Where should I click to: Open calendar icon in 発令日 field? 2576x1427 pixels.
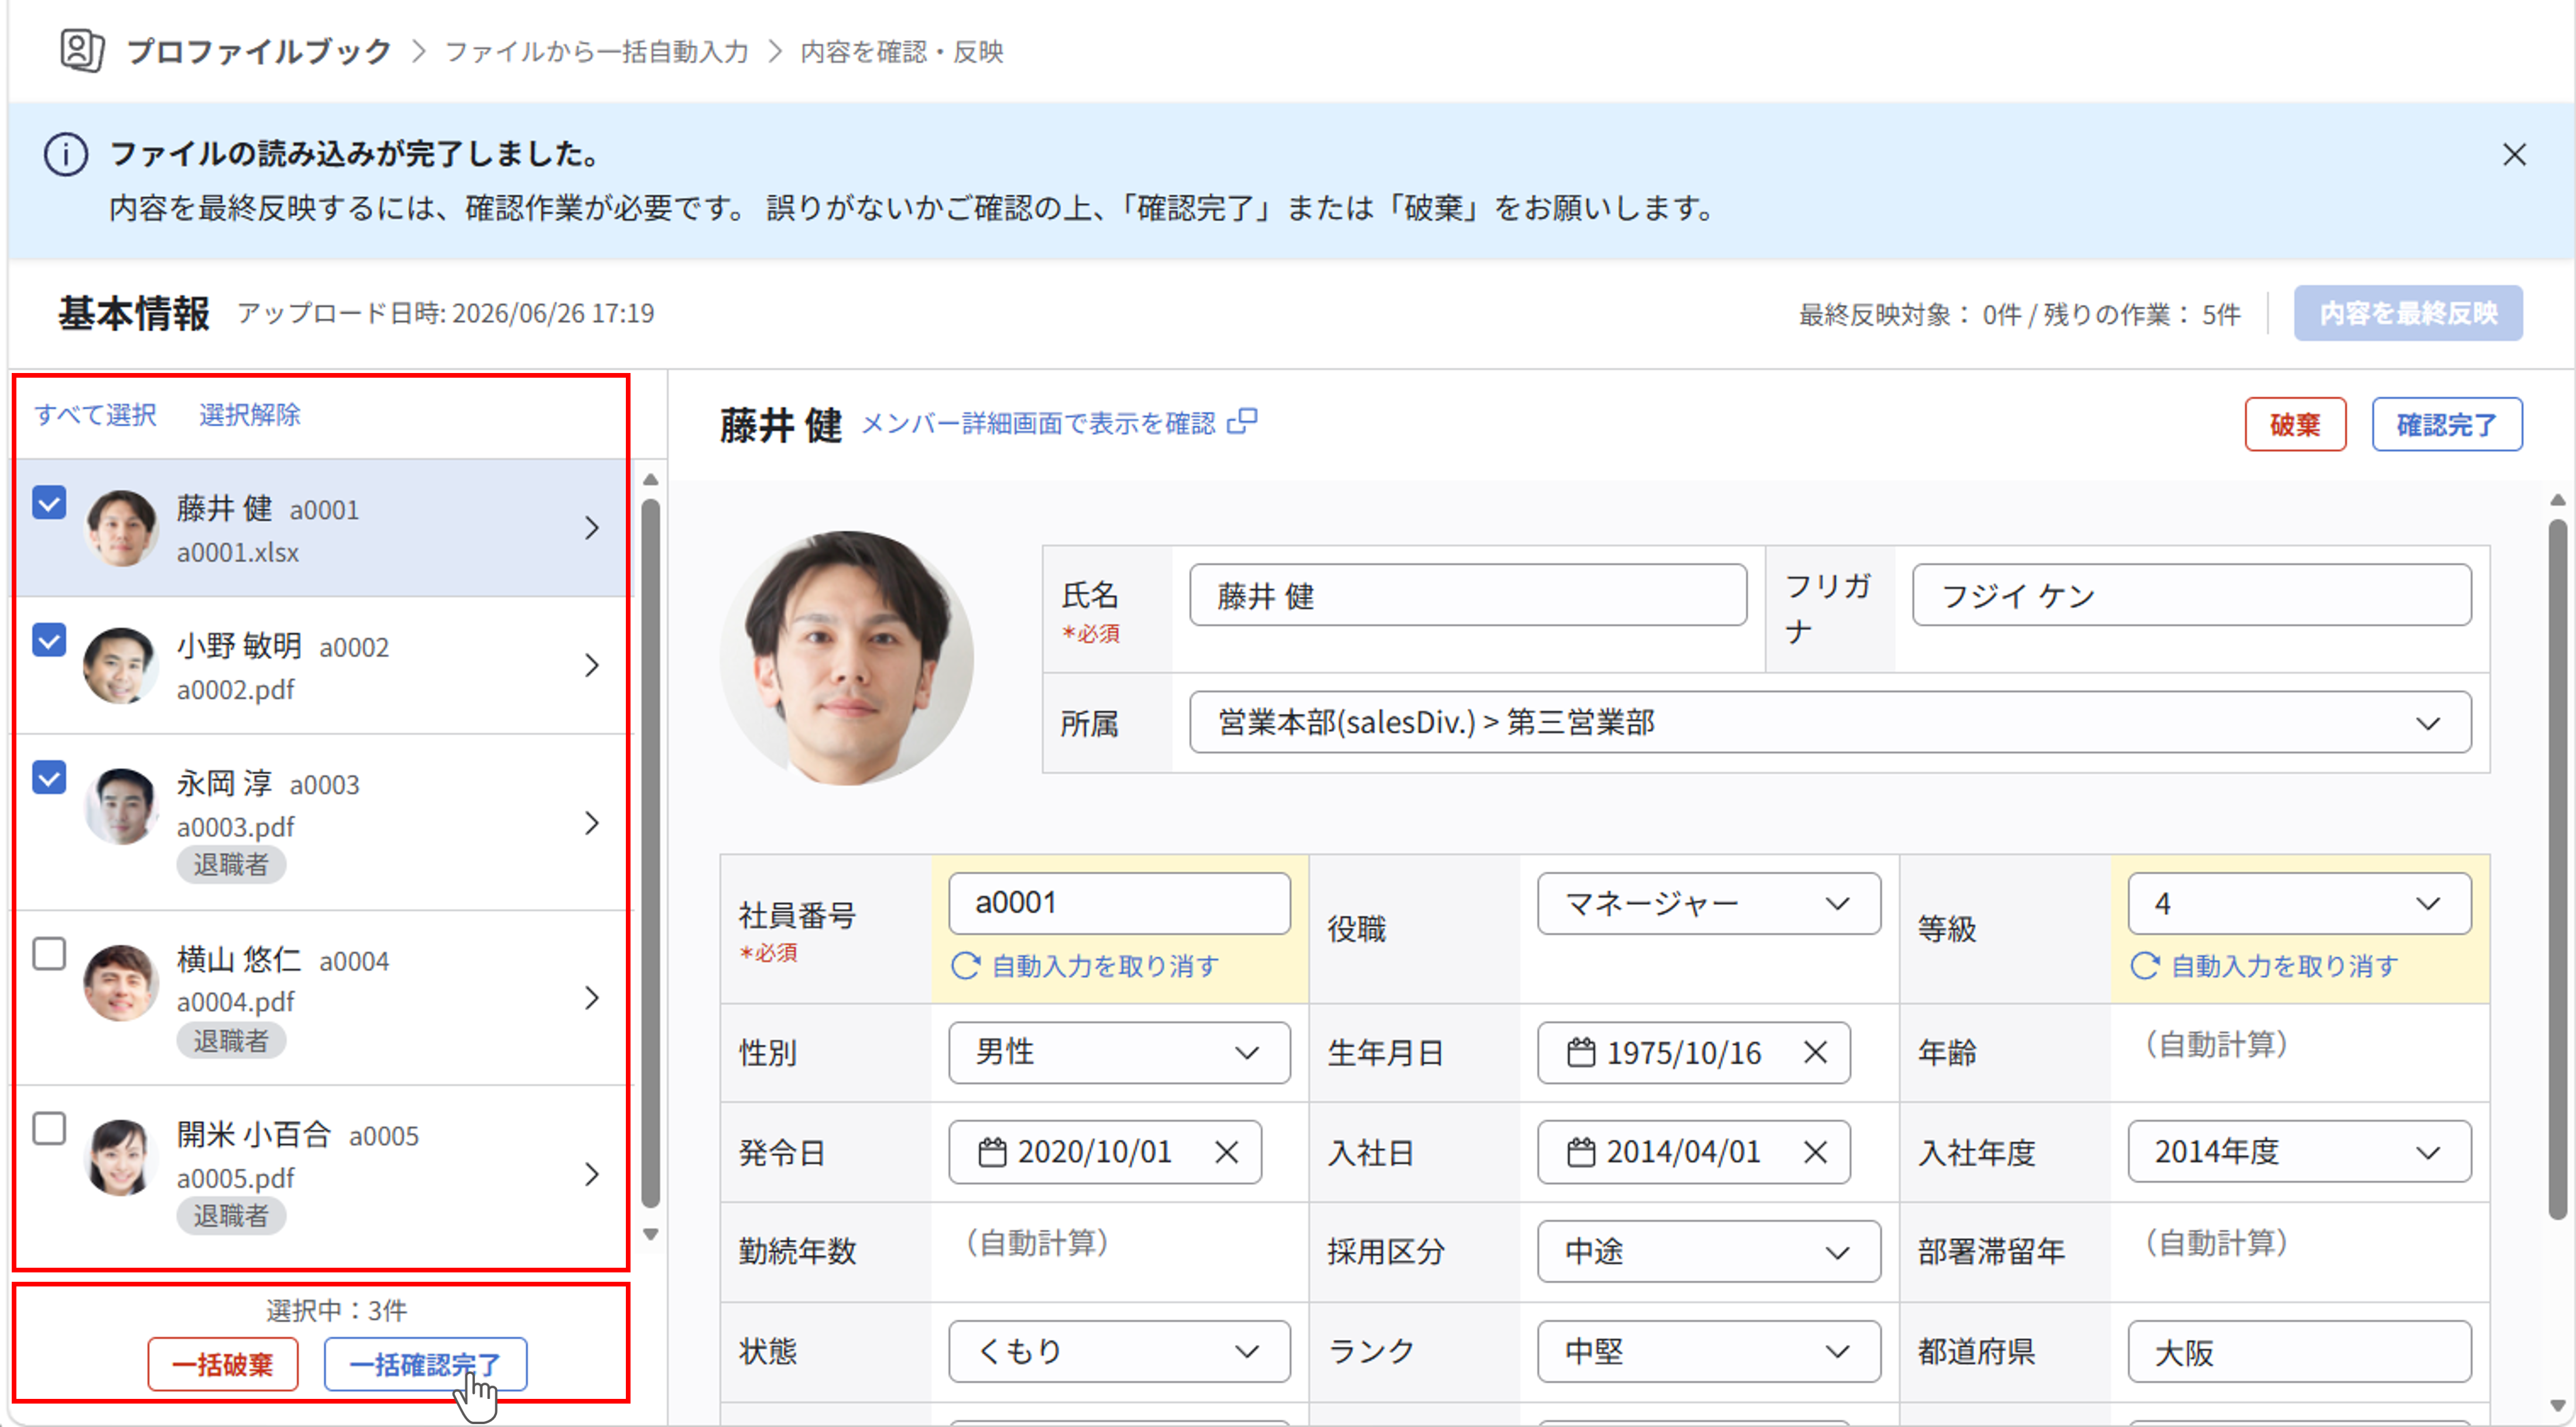(x=992, y=1152)
